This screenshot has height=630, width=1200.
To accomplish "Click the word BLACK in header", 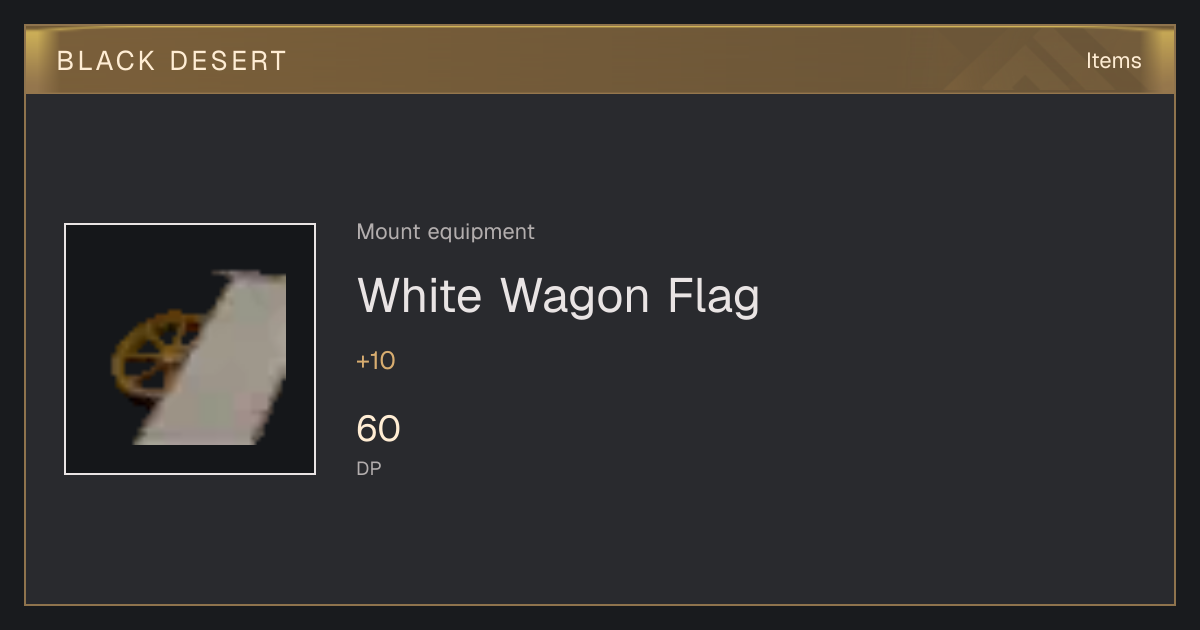I will (106, 61).
